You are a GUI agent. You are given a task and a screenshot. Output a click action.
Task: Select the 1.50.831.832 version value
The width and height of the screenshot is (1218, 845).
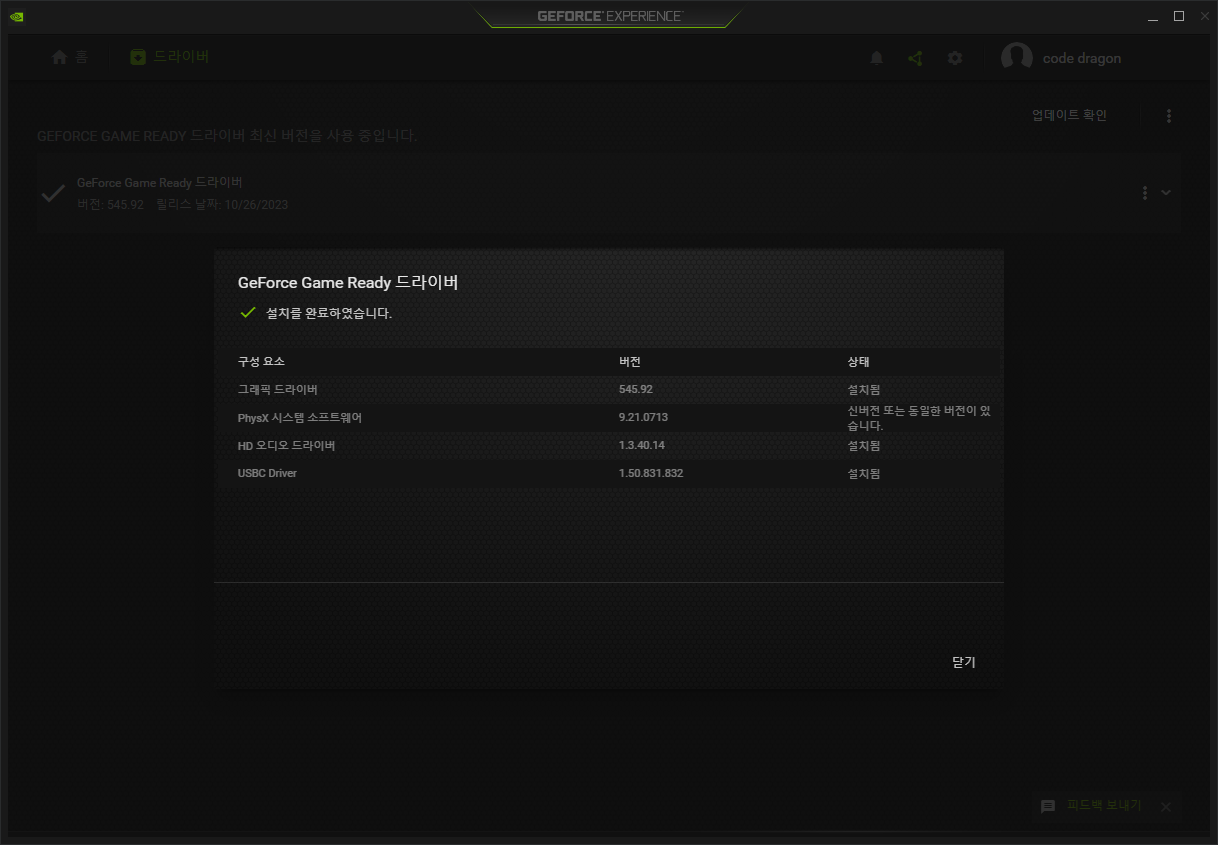(651, 473)
